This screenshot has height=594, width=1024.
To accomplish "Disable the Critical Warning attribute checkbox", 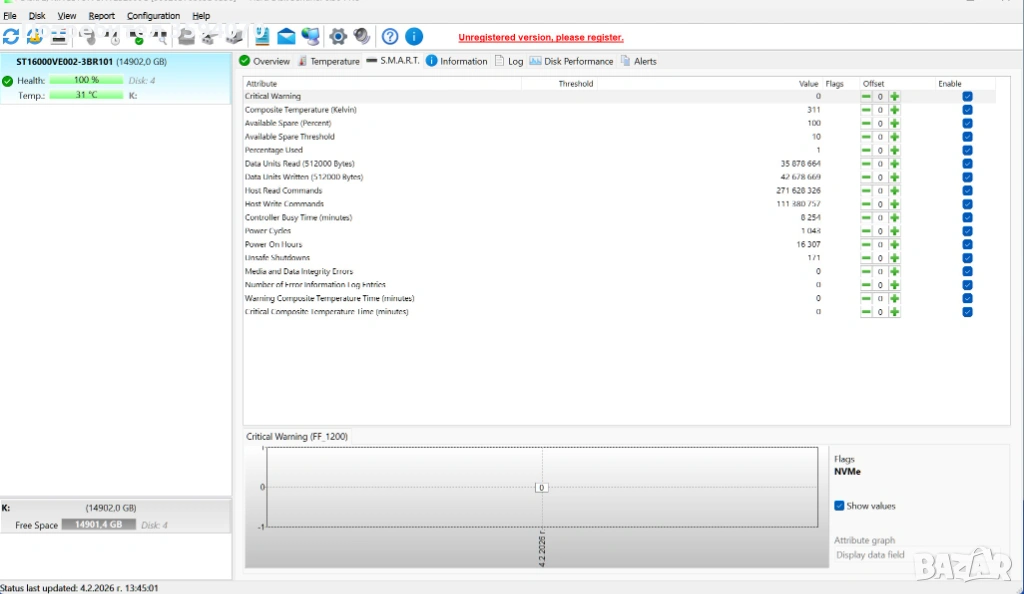I will (x=967, y=96).
